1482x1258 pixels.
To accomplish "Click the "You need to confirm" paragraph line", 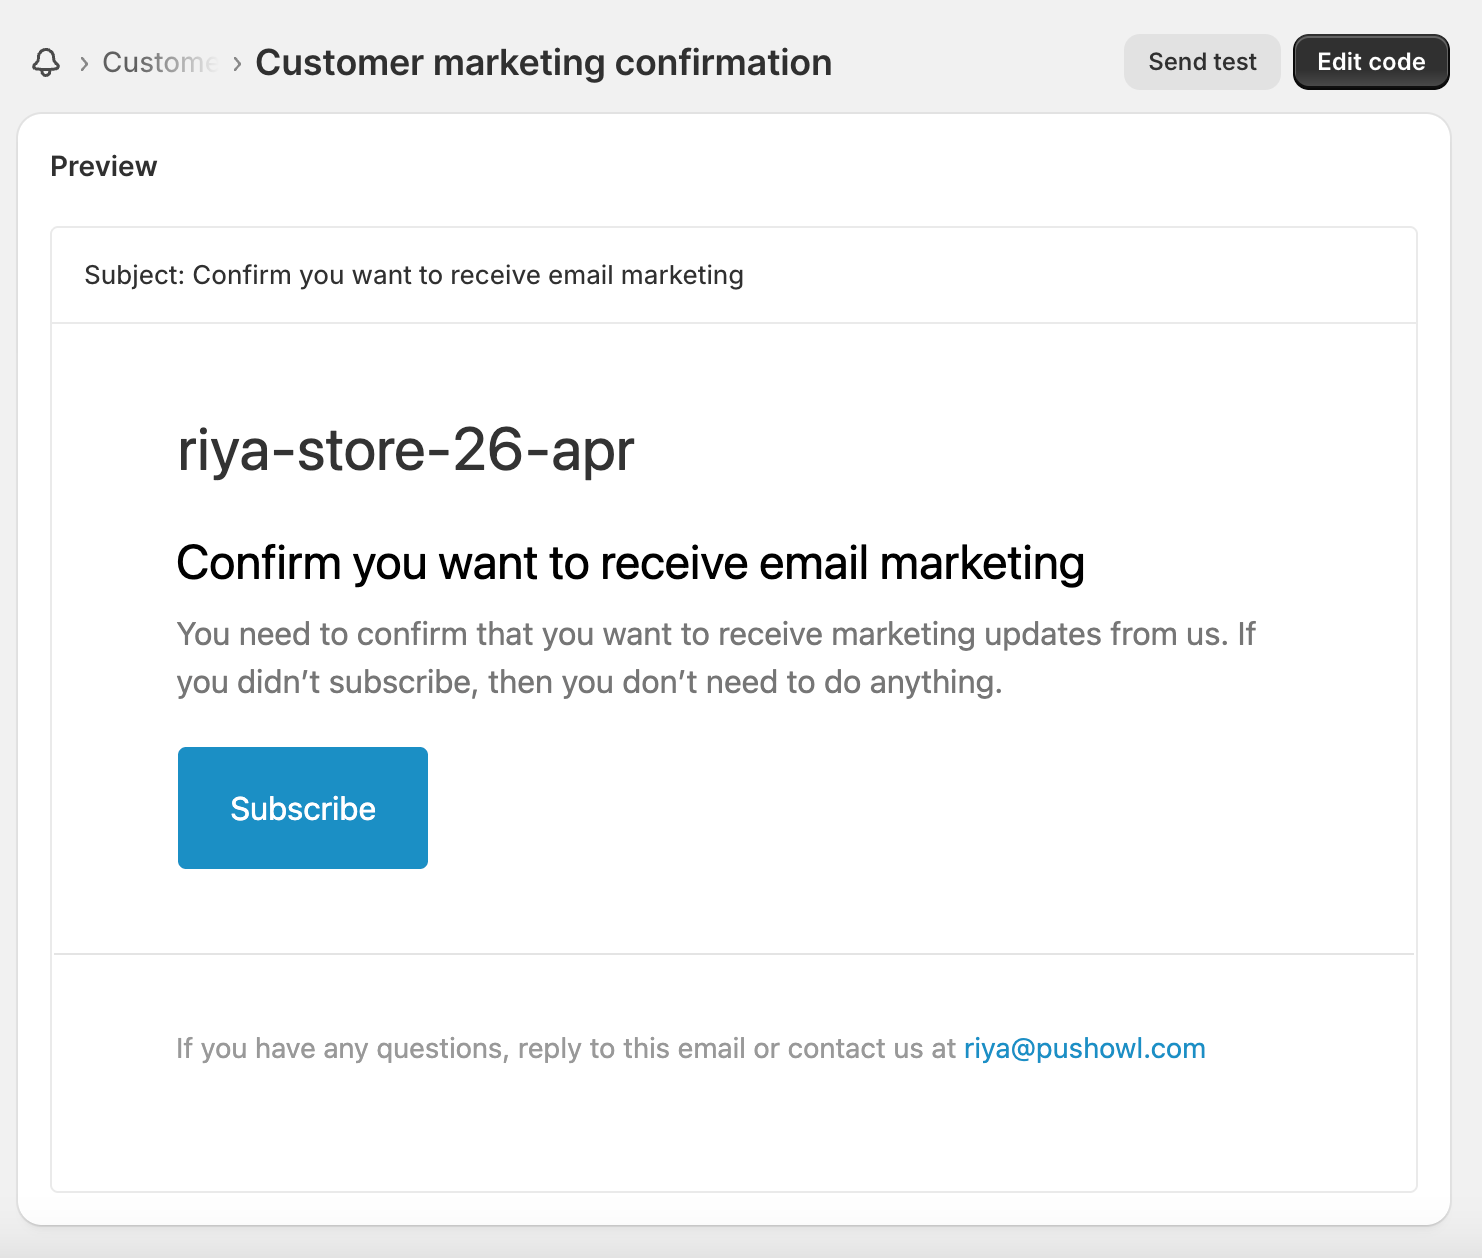I will pyautogui.click(x=715, y=634).
